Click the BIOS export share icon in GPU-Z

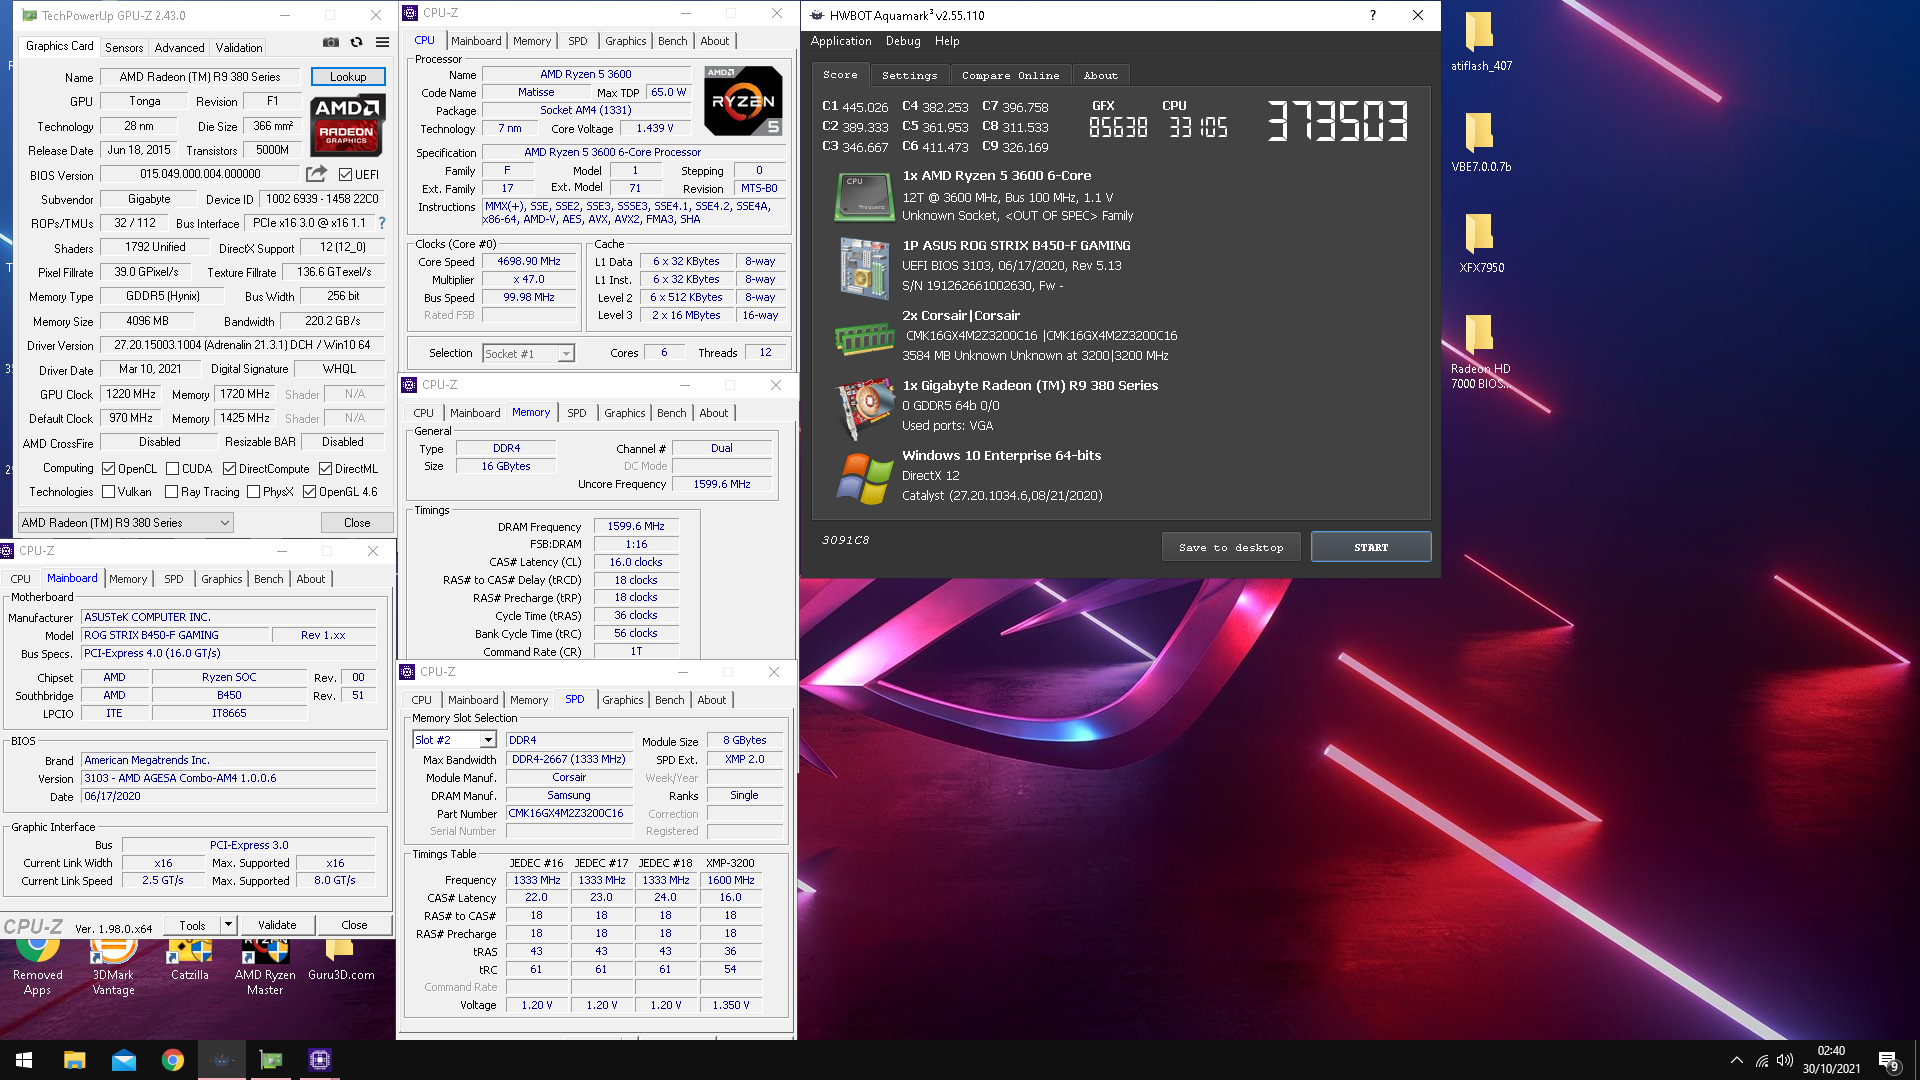[x=317, y=174]
